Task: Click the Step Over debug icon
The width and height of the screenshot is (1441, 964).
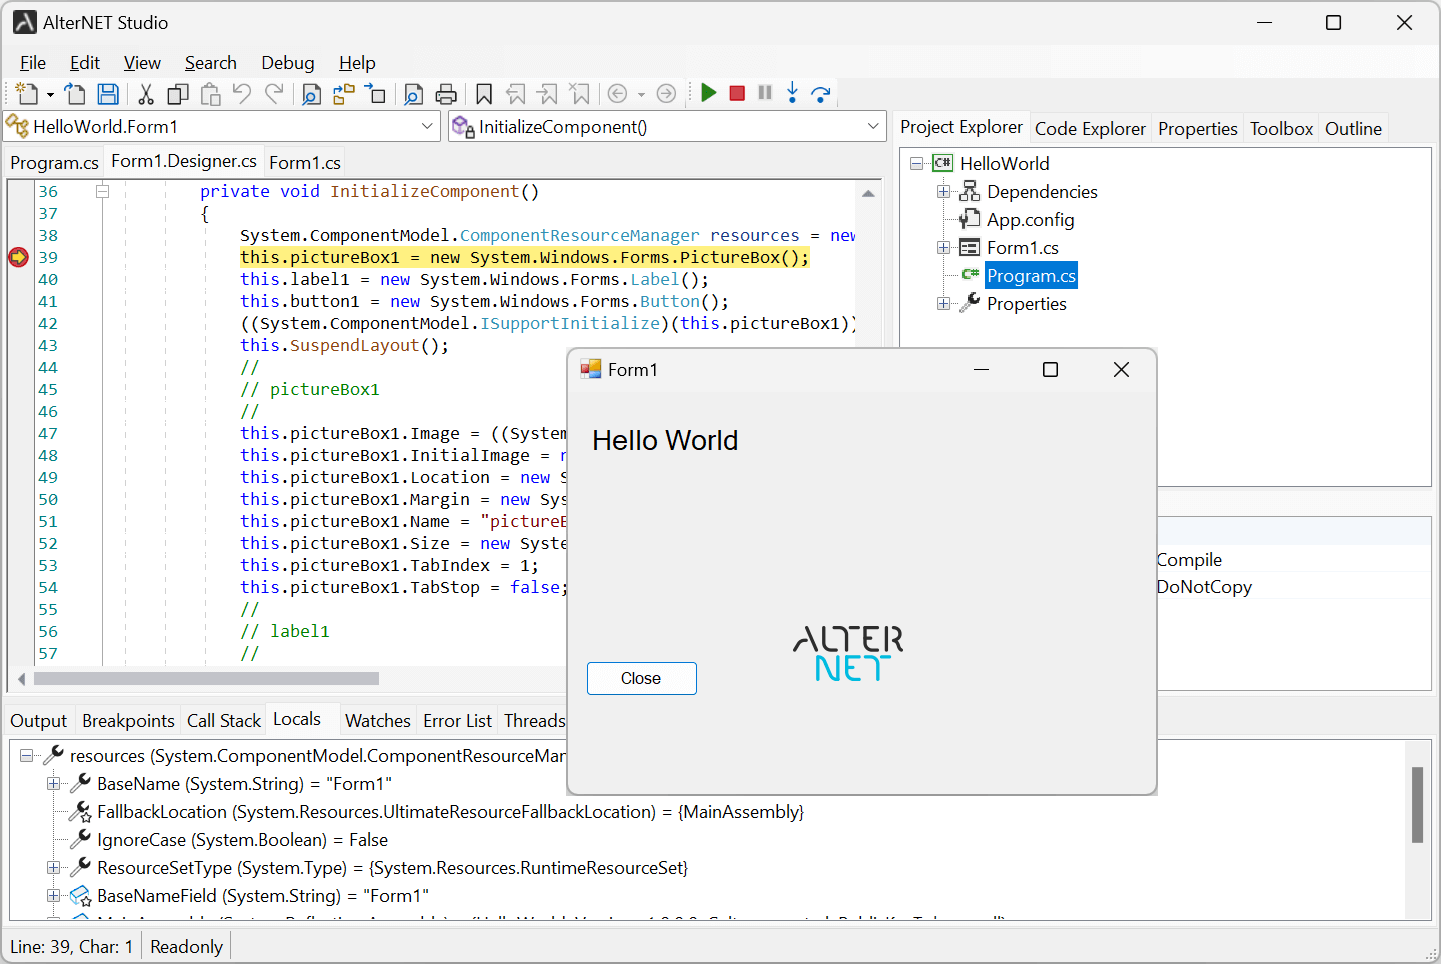Action: point(821,94)
